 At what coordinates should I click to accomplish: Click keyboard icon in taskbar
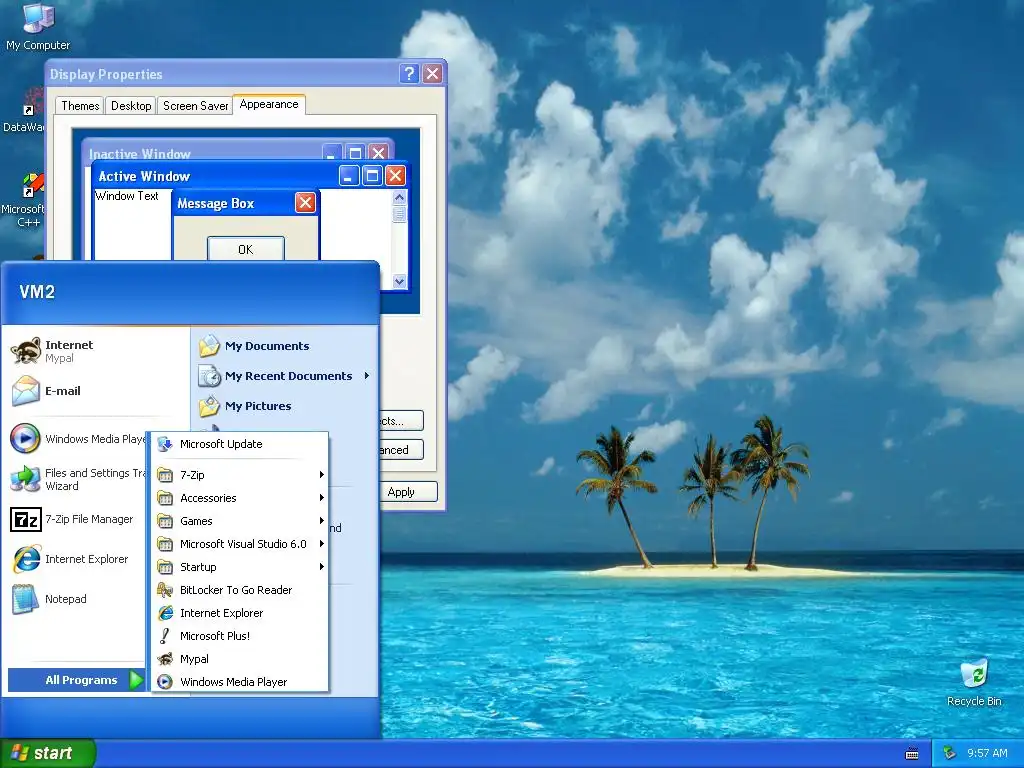click(x=912, y=754)
